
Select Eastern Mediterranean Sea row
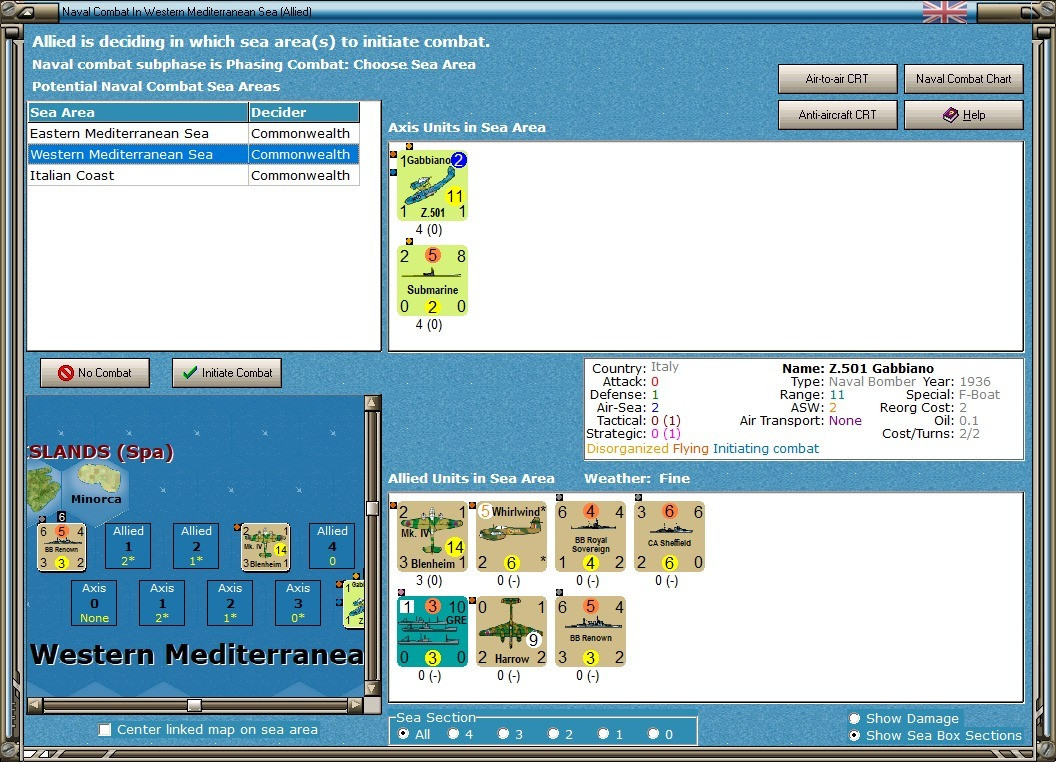coord(193,133)
